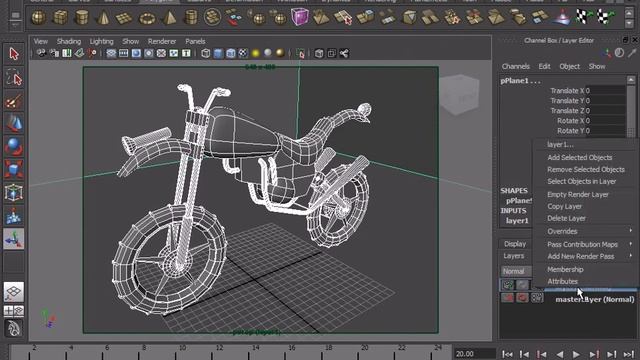The width and height of the screenshot is (640, 360).
Task: Click the purple cube shelf icon
Action: point(300,17)
